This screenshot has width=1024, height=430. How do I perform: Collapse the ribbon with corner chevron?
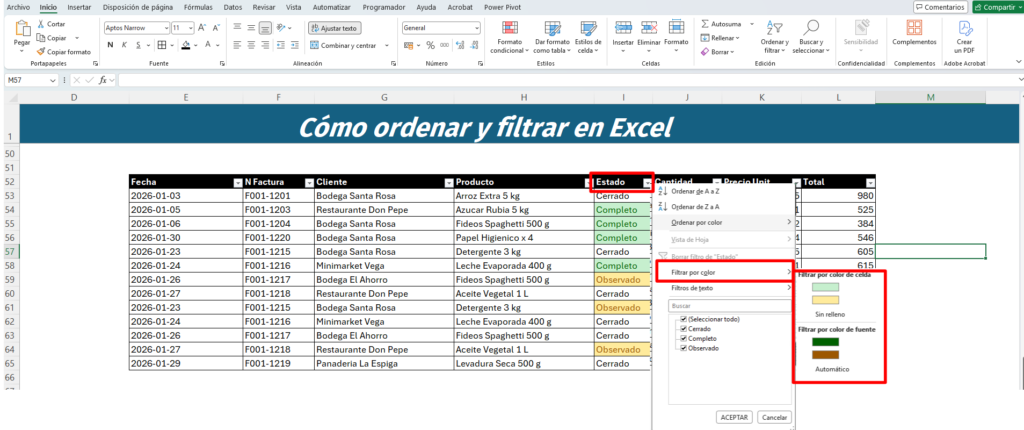pos(1018,61)
